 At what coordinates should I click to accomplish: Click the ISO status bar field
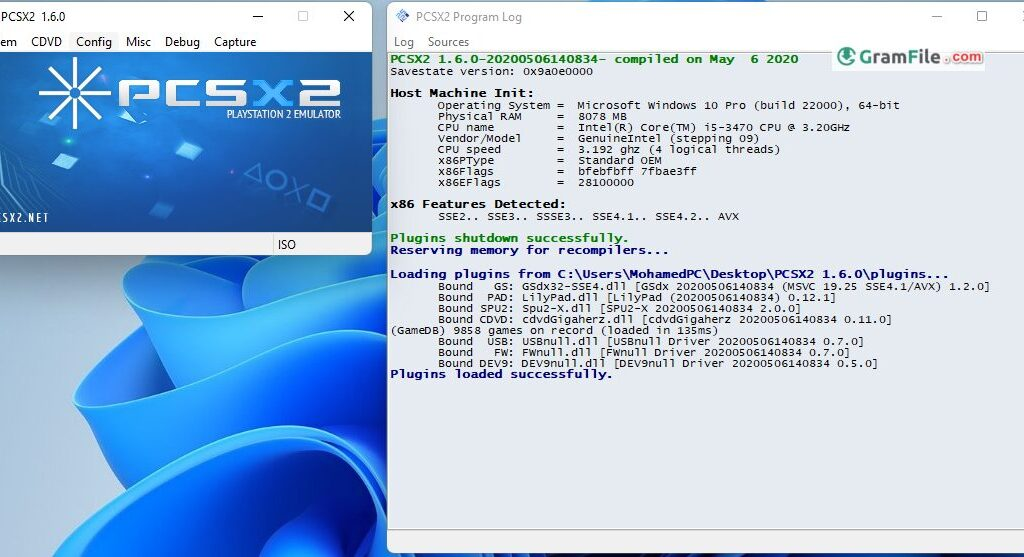click(x=287, y=245)
